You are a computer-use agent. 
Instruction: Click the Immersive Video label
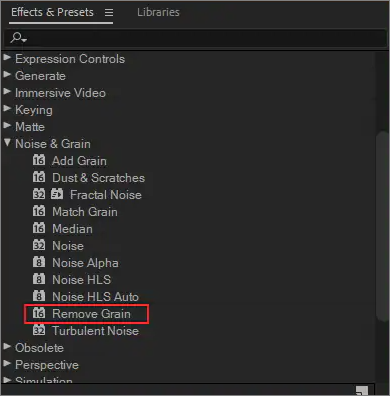point(60,93)
